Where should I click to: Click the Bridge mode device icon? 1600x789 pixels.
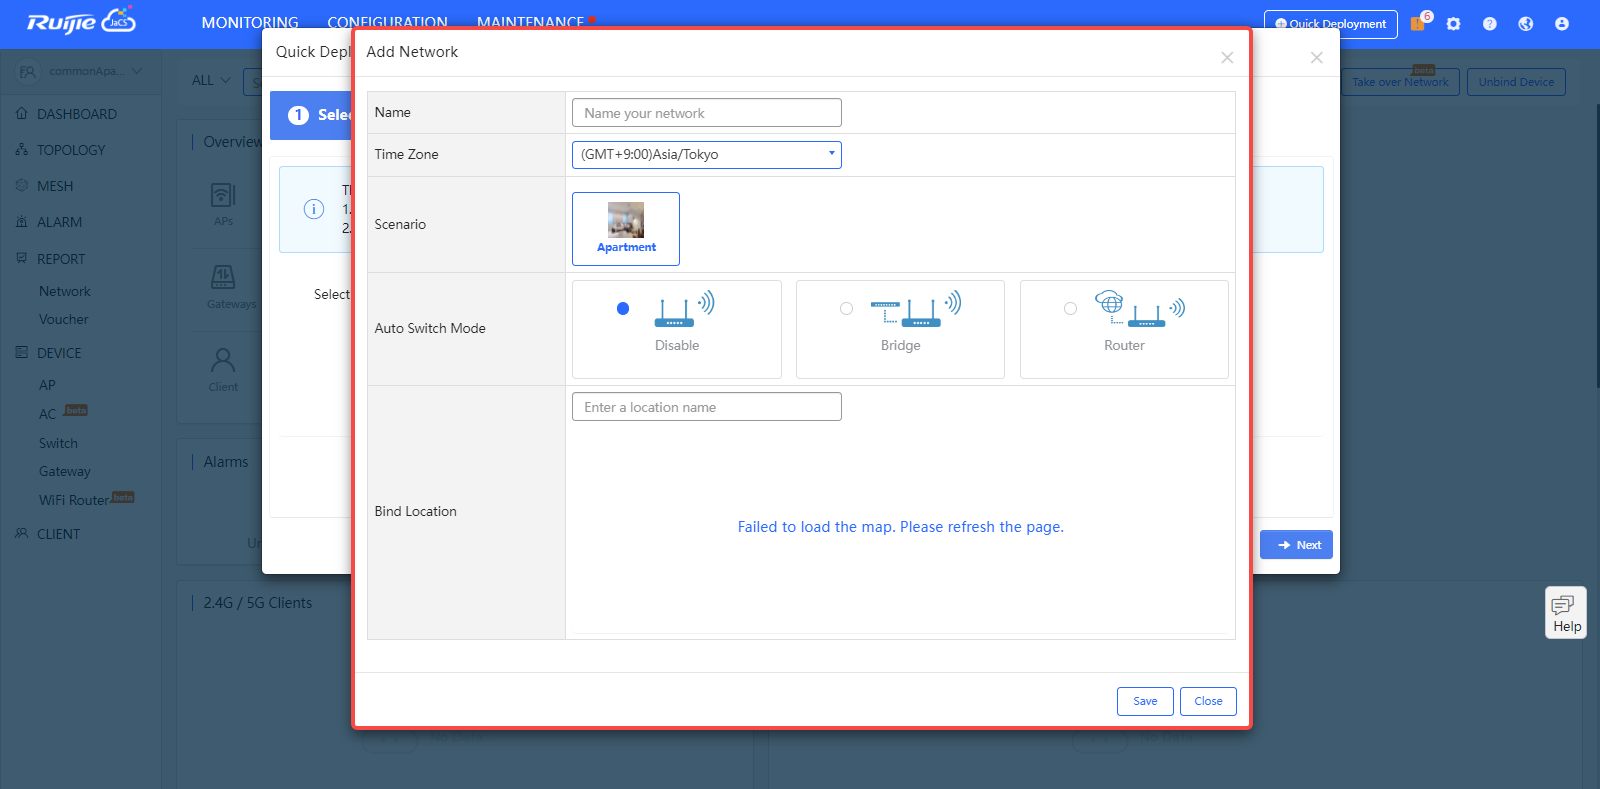[x=916, y=309]
